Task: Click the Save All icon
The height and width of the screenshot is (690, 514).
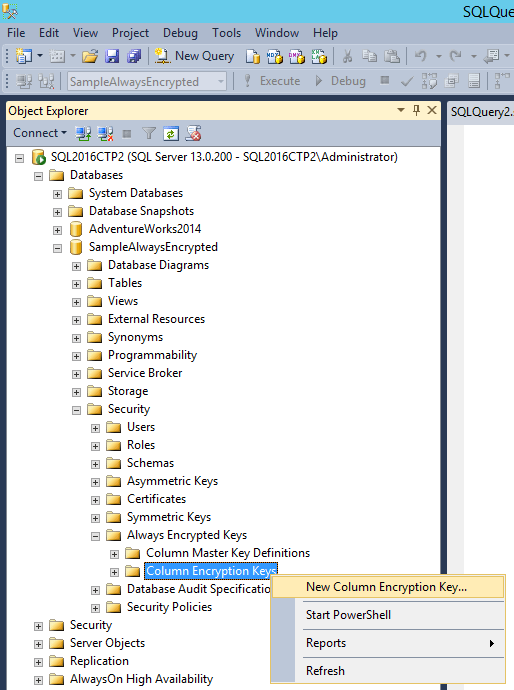Action: pyautogui.click(x=134, y=56)
